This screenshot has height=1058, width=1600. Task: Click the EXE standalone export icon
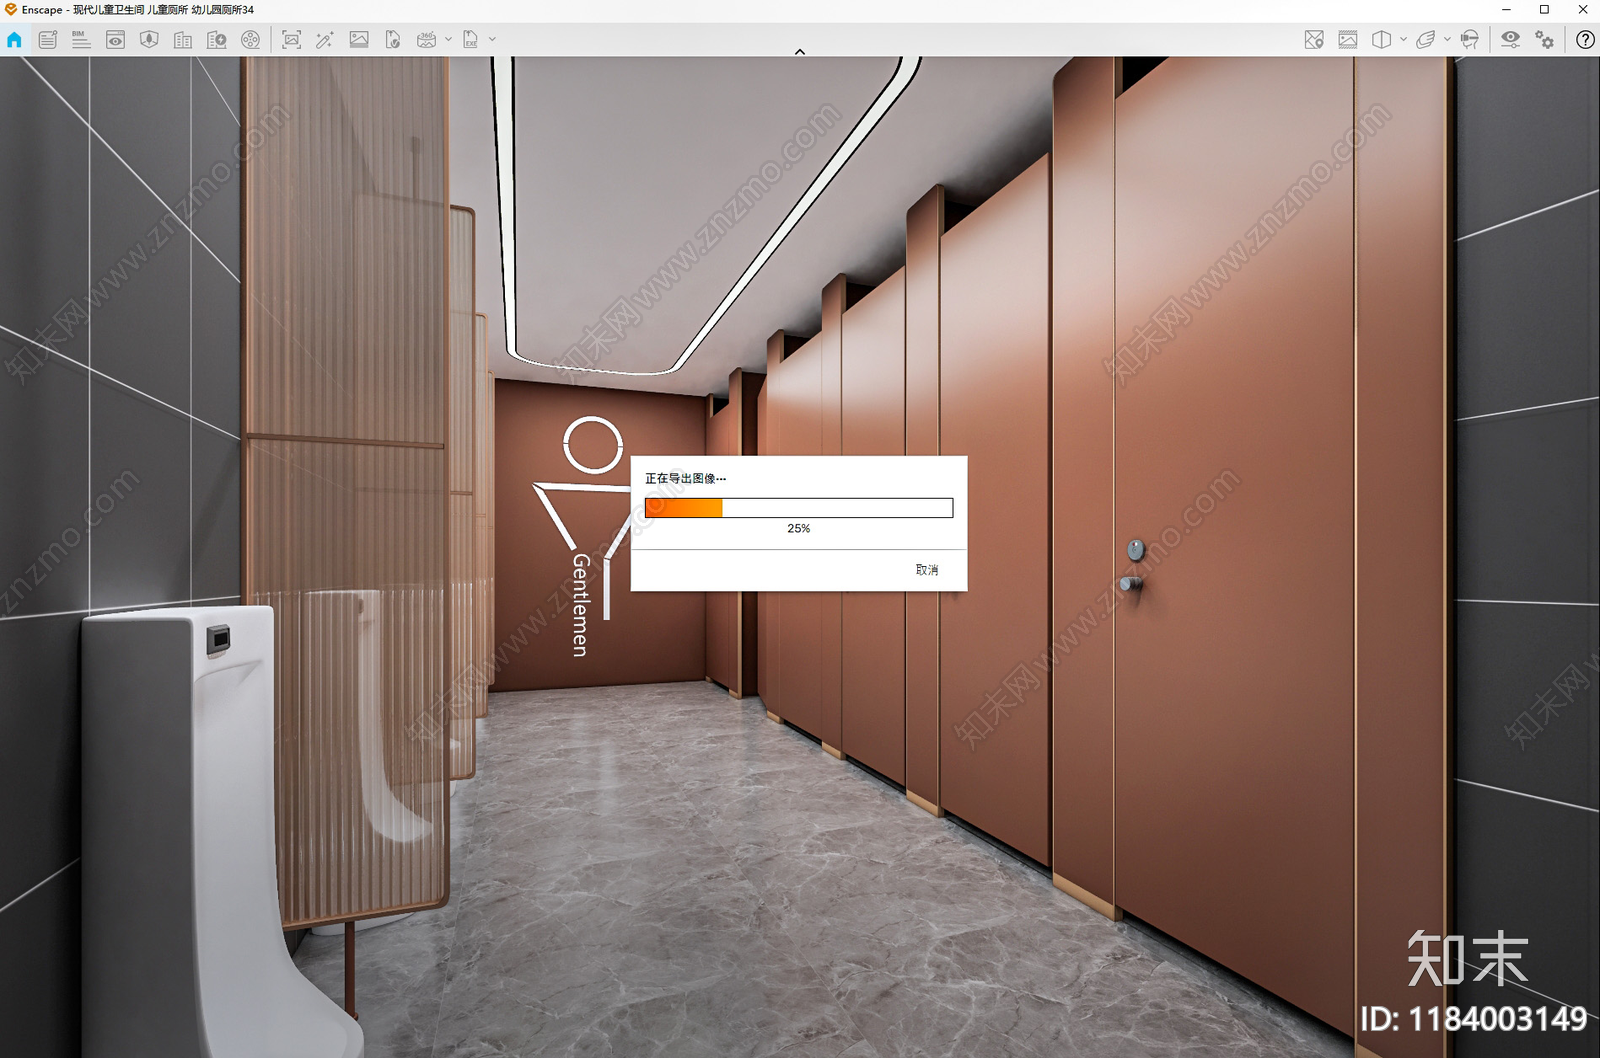tap(471, 40)
